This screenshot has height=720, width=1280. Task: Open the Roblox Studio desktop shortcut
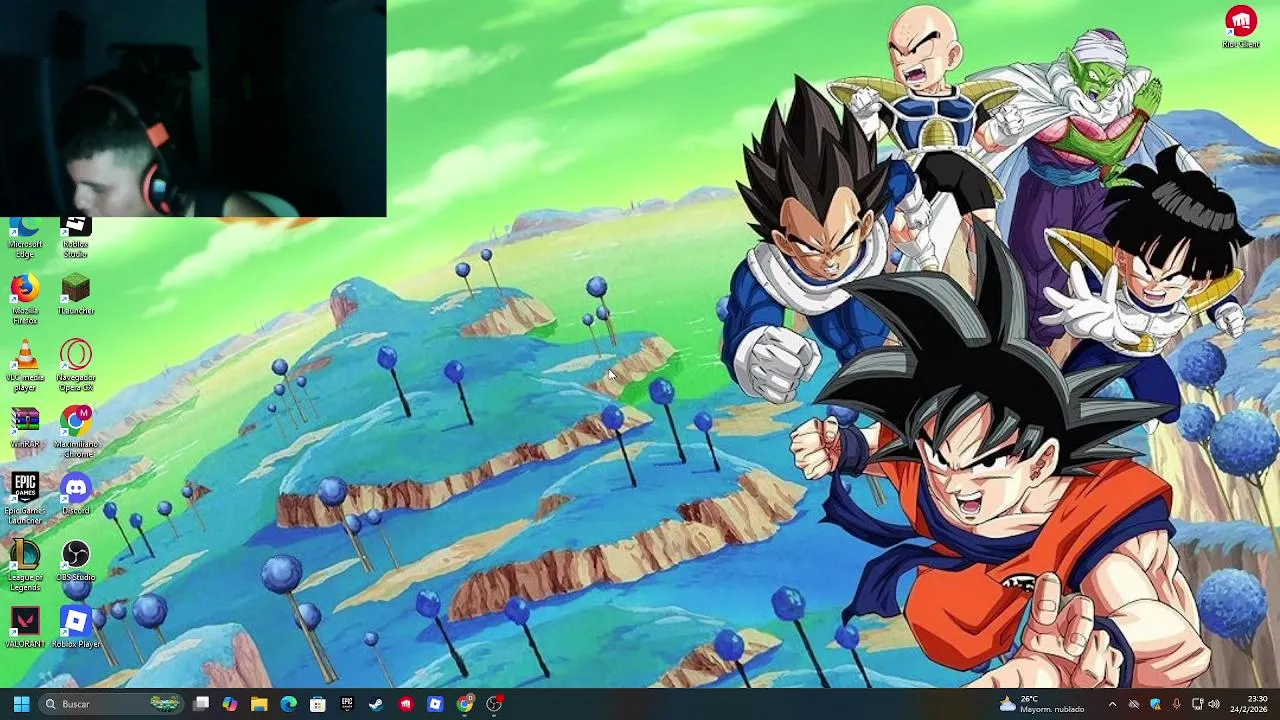point(75,238)
